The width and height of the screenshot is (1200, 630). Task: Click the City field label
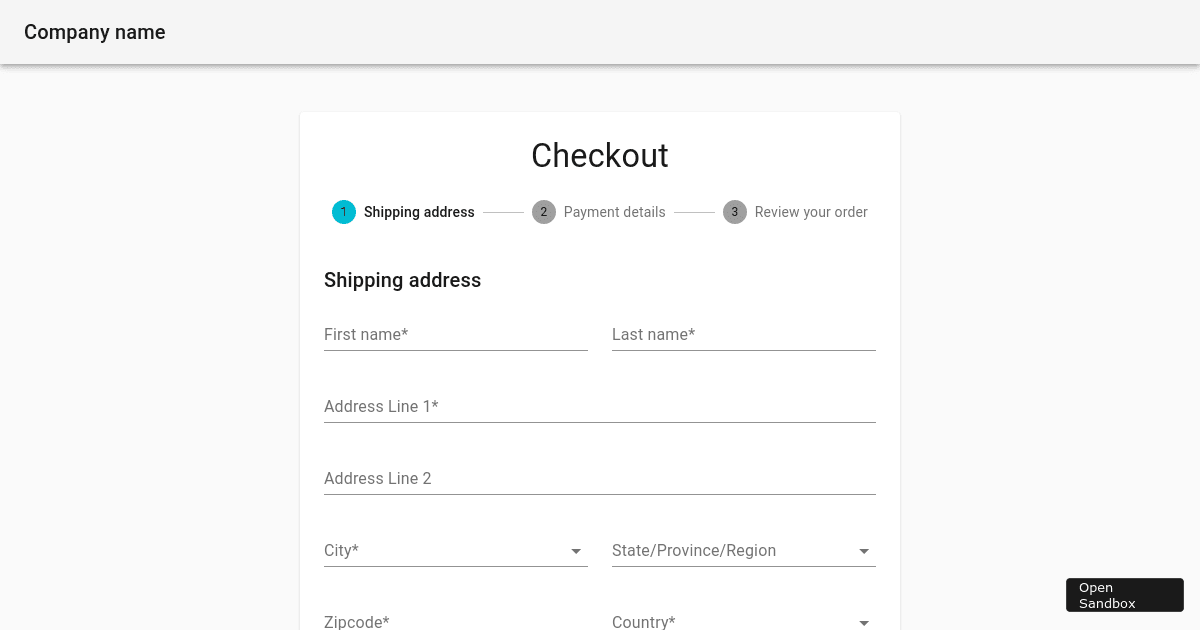pos(341,550)
